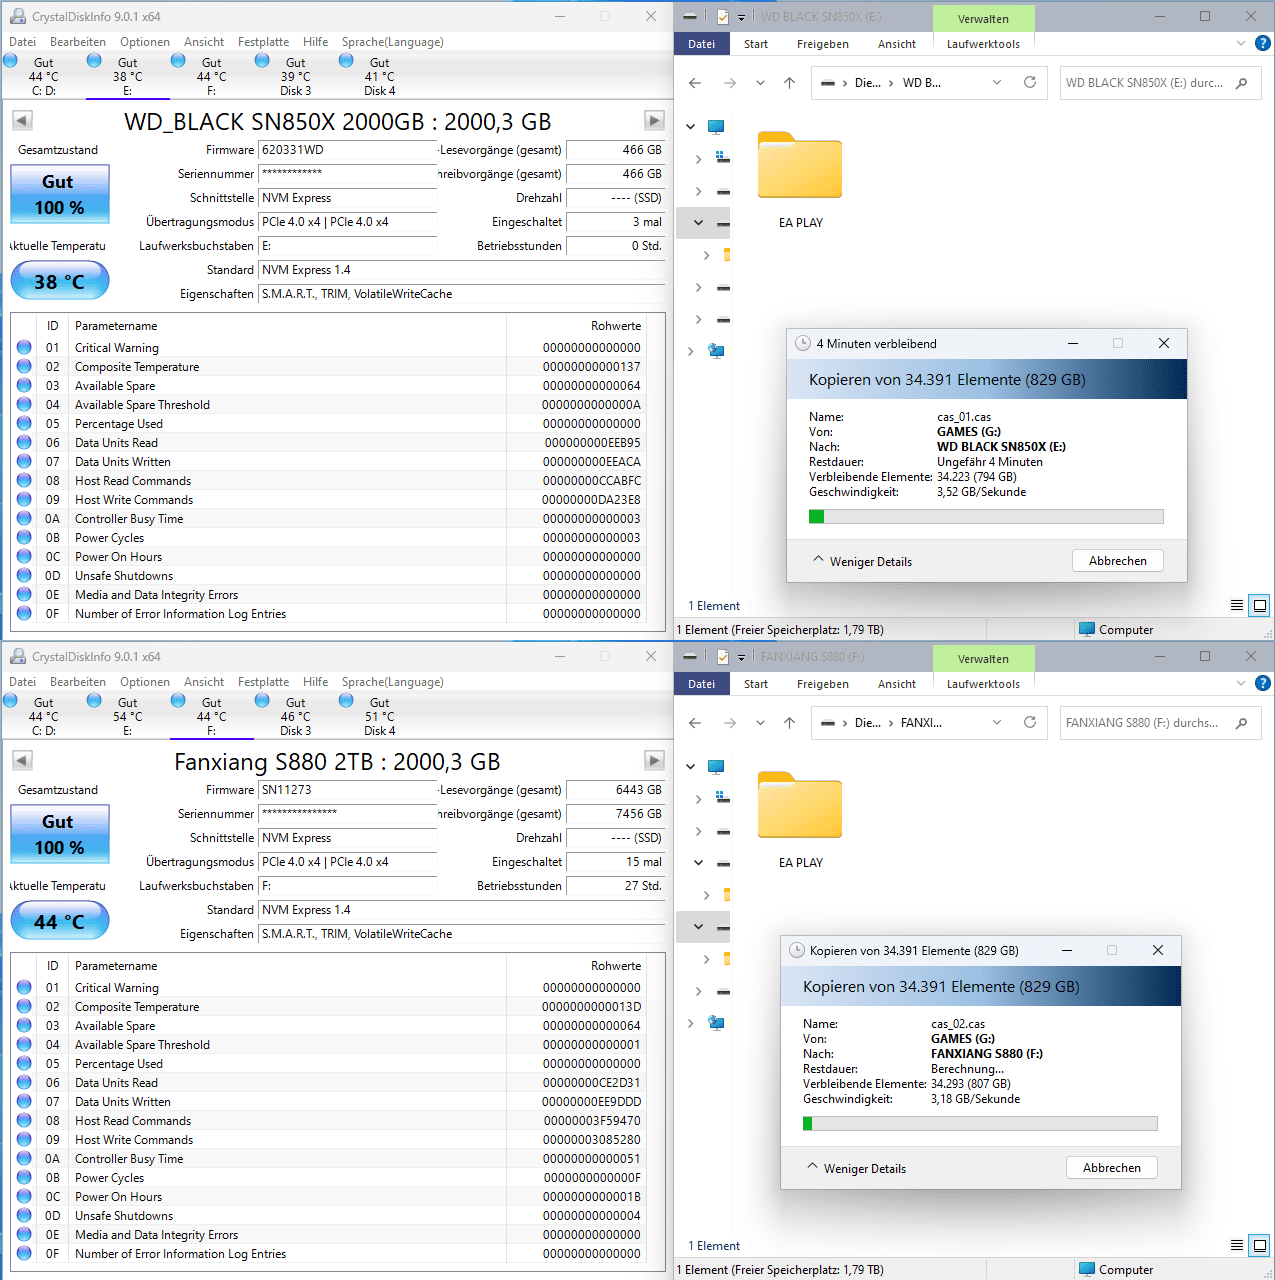
Task: Go back in the WD BLACK SN850X Explorer window
Action: tap(695, 83)
